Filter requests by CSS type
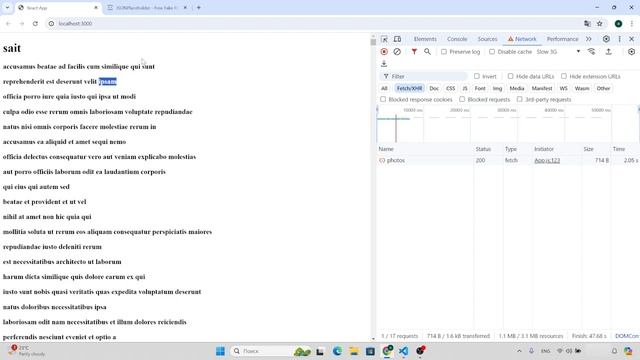Viewport: 640px width, 360px height. (451, 88)
